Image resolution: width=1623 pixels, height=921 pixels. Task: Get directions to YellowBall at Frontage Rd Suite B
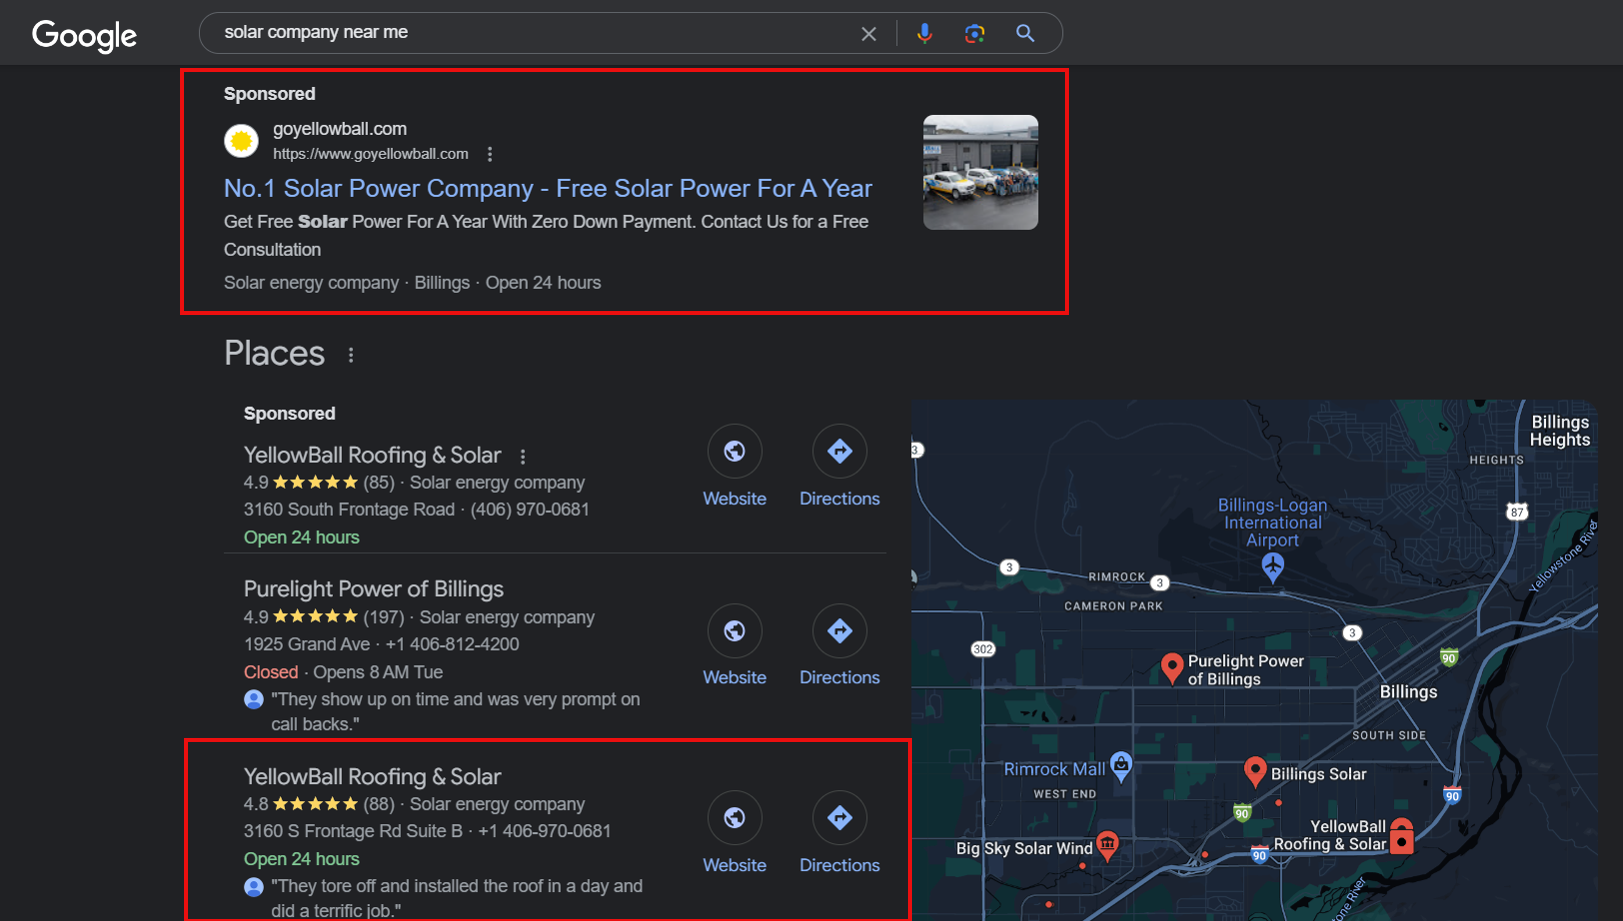(x=840, y=833)
